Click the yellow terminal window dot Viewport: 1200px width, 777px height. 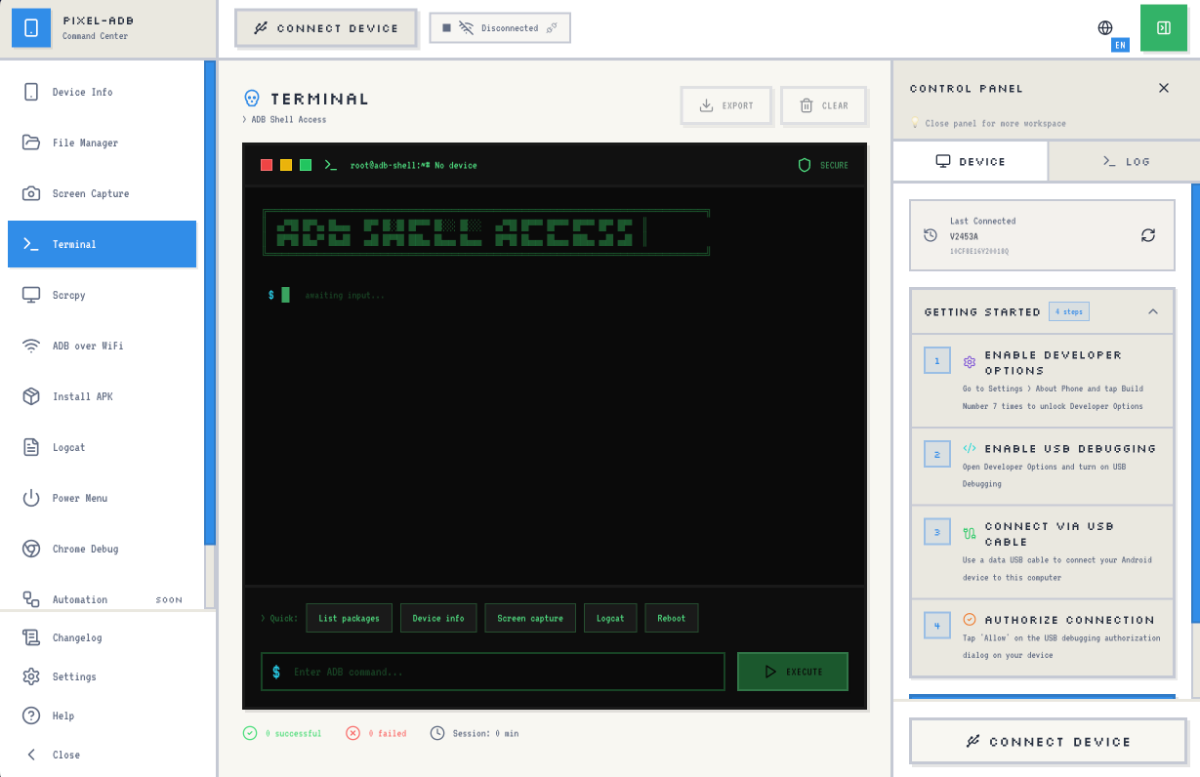click(286, 165)
